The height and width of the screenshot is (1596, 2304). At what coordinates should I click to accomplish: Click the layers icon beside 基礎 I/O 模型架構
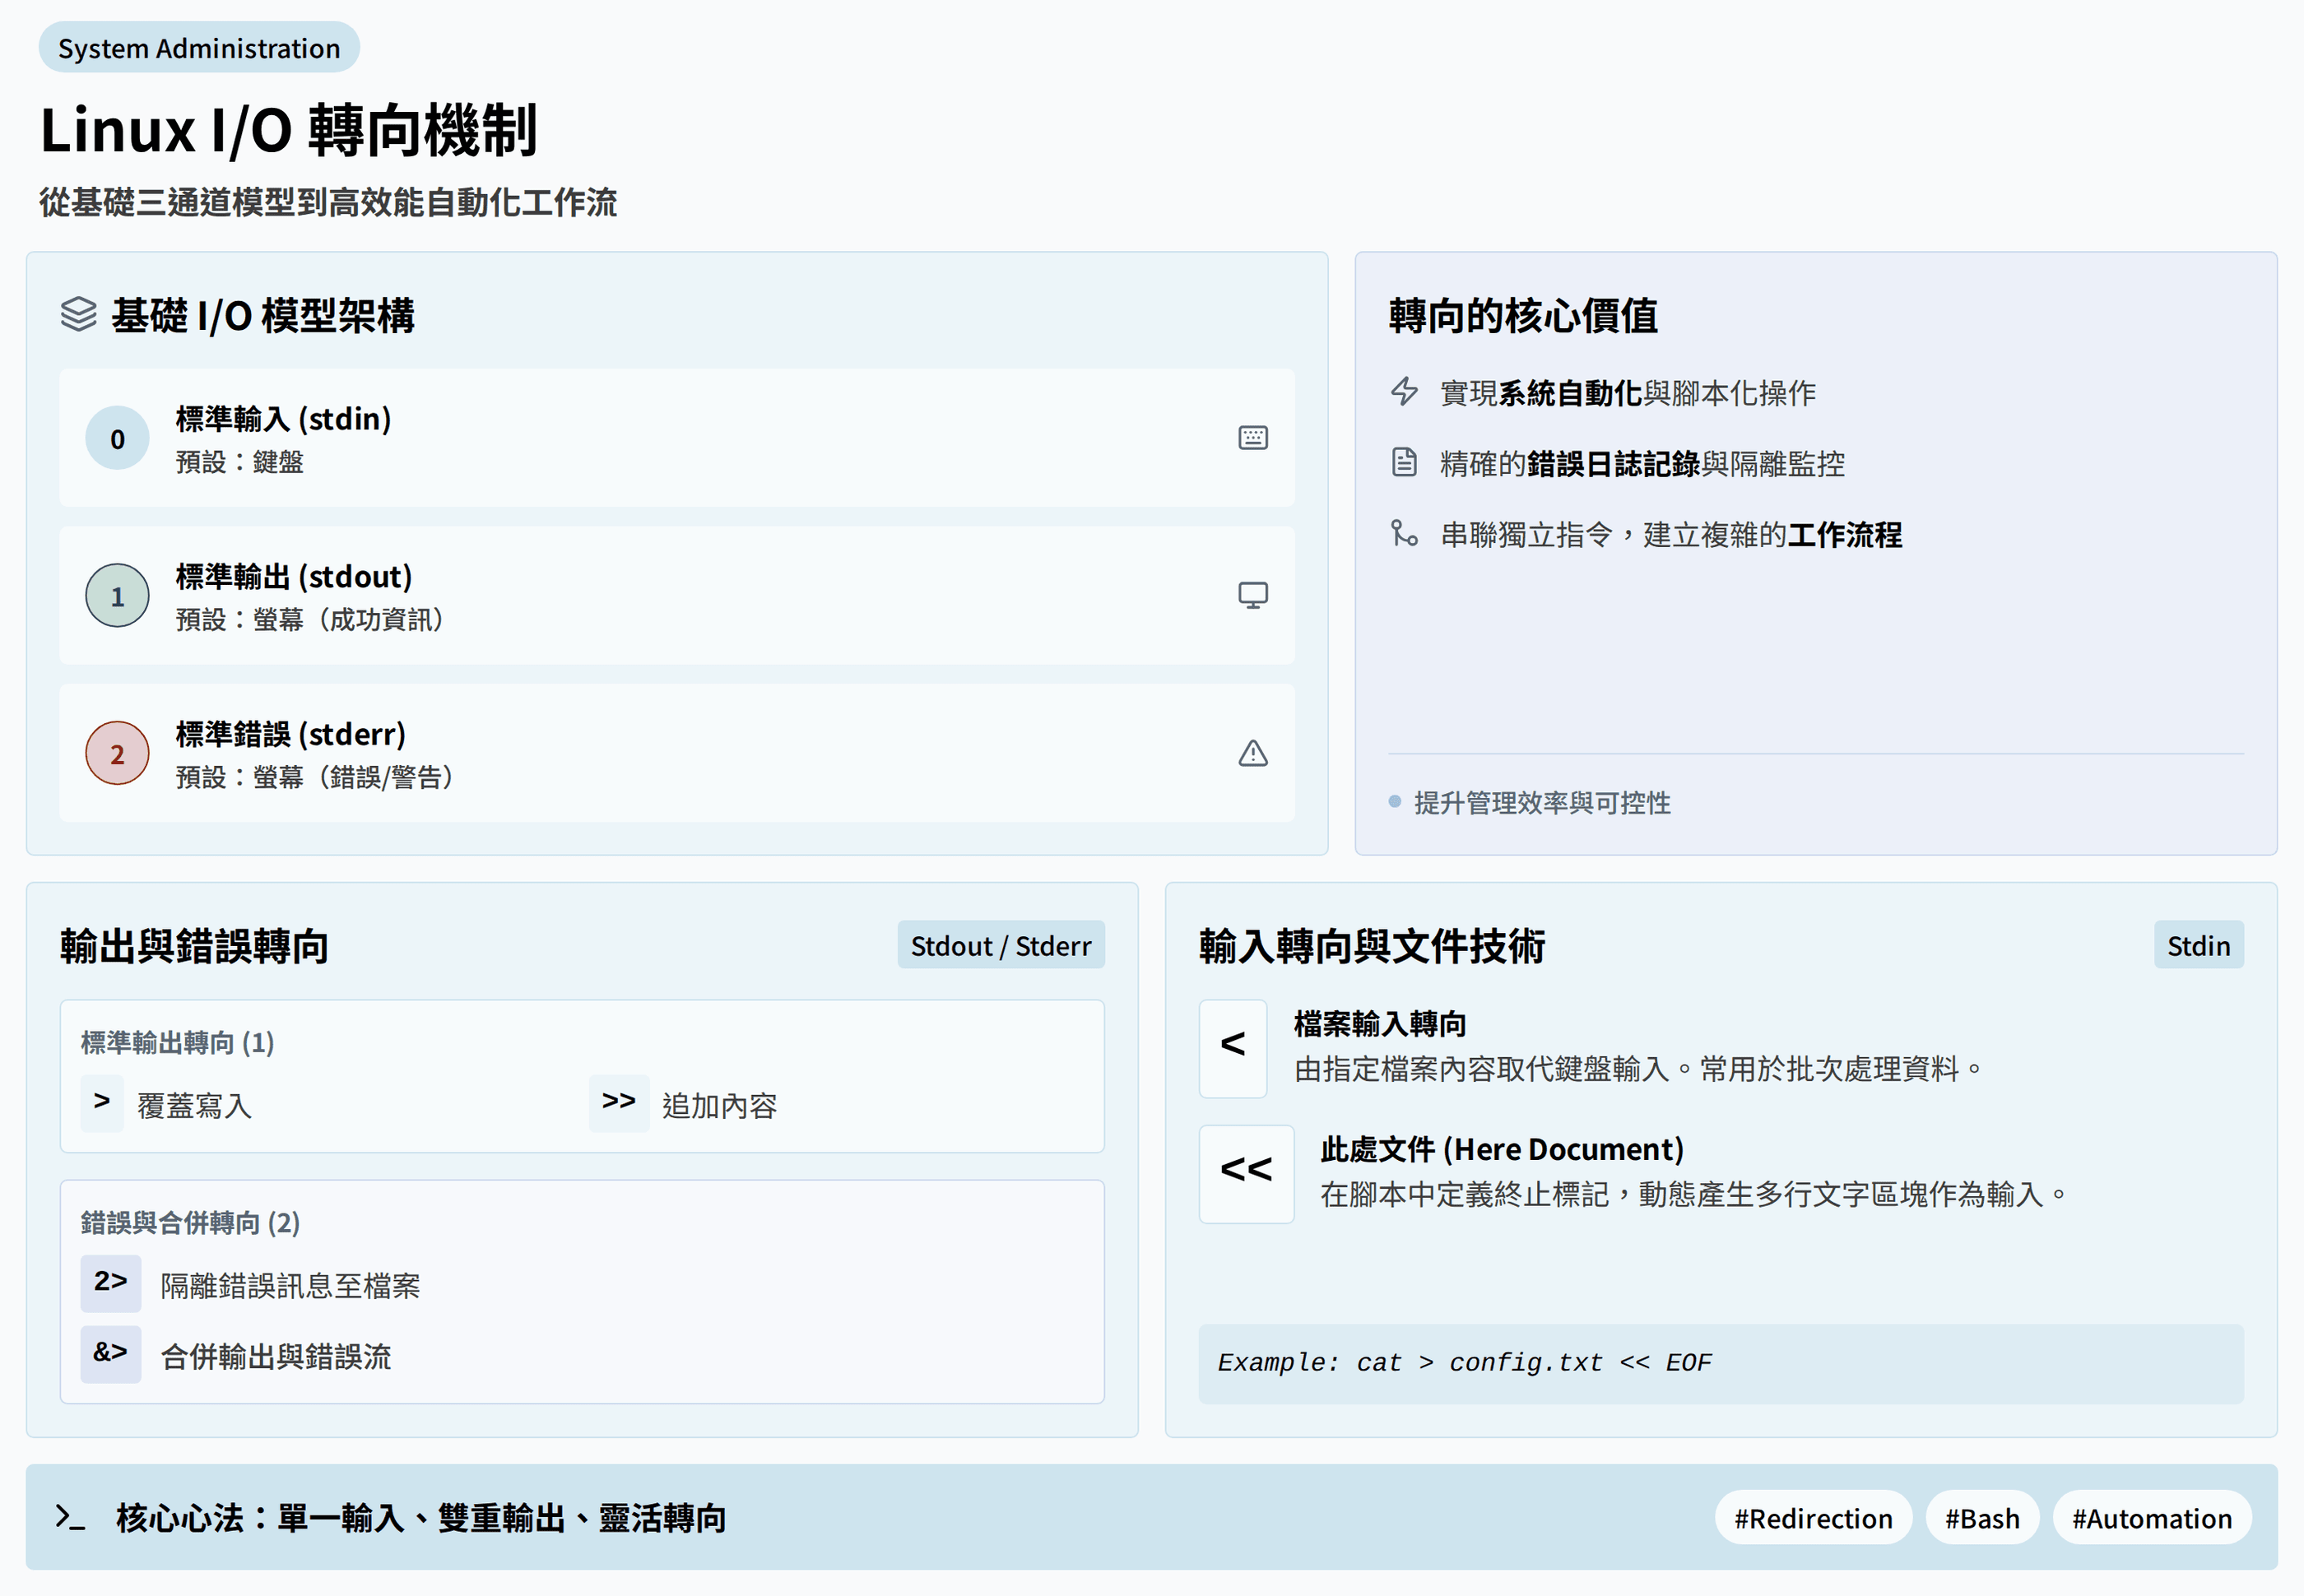pos(78,314)
